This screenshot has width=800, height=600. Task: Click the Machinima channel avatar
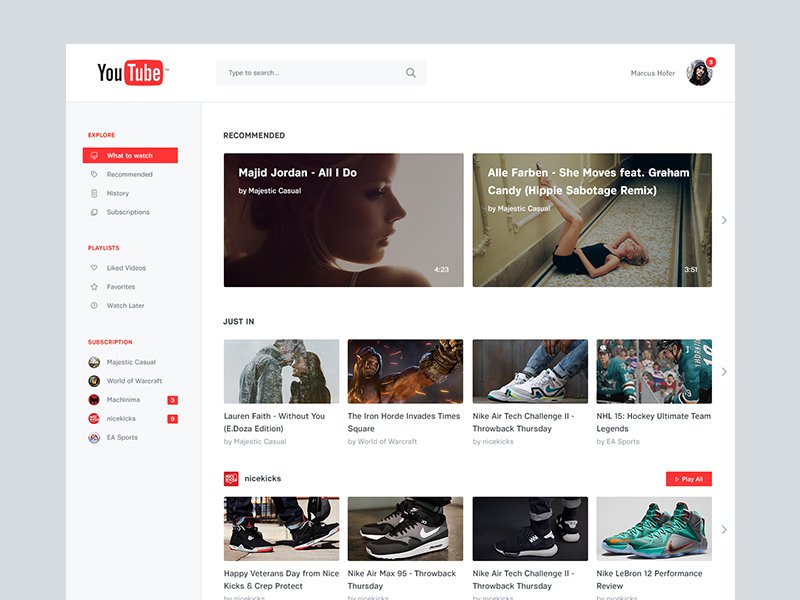94,400
